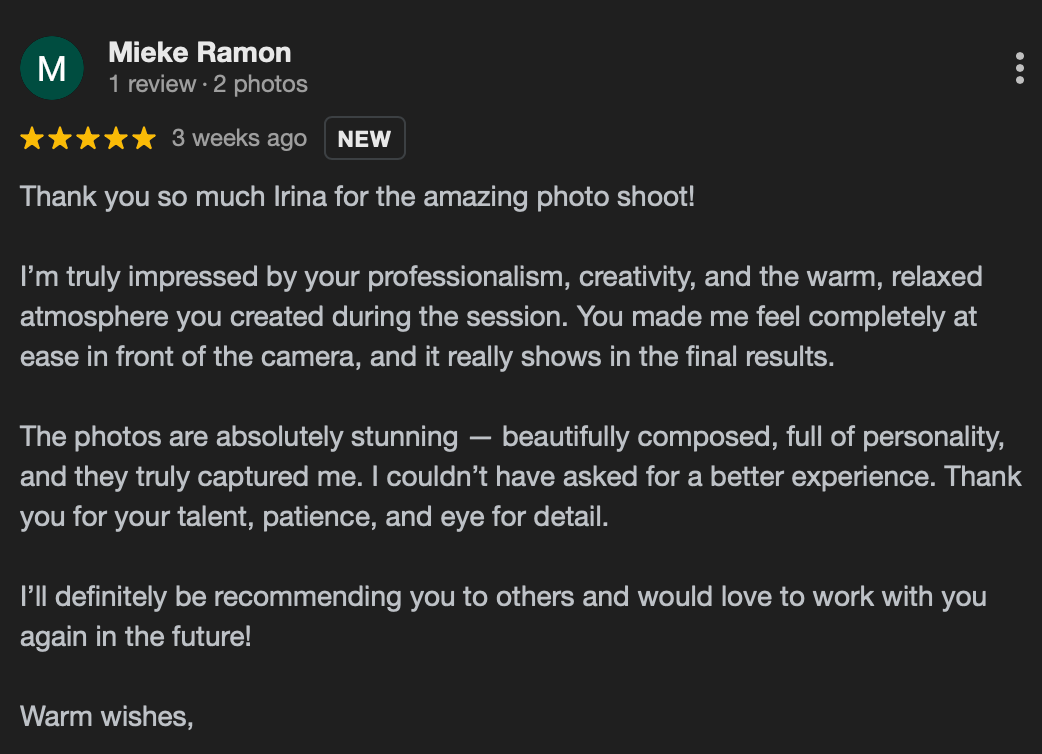
Task: Click the paragraph starting 'The photos are absolutely'
Action: [x=521, y=476]
